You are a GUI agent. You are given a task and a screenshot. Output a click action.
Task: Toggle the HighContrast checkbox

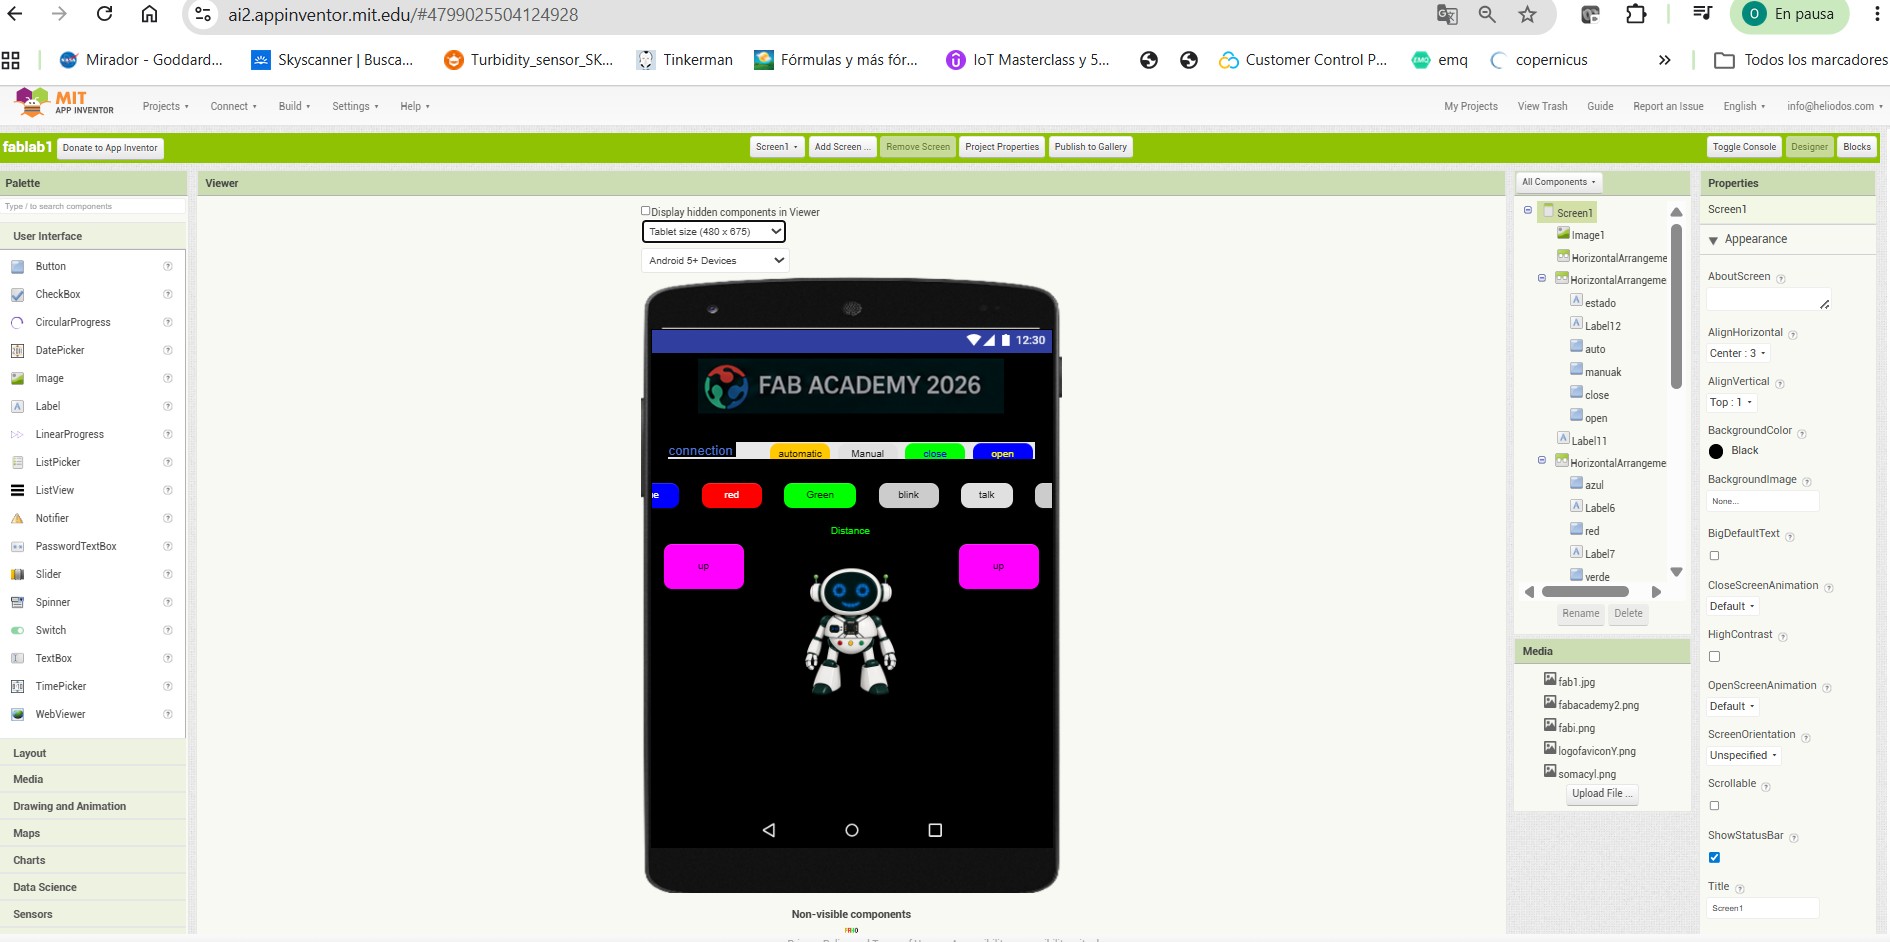1714,657
